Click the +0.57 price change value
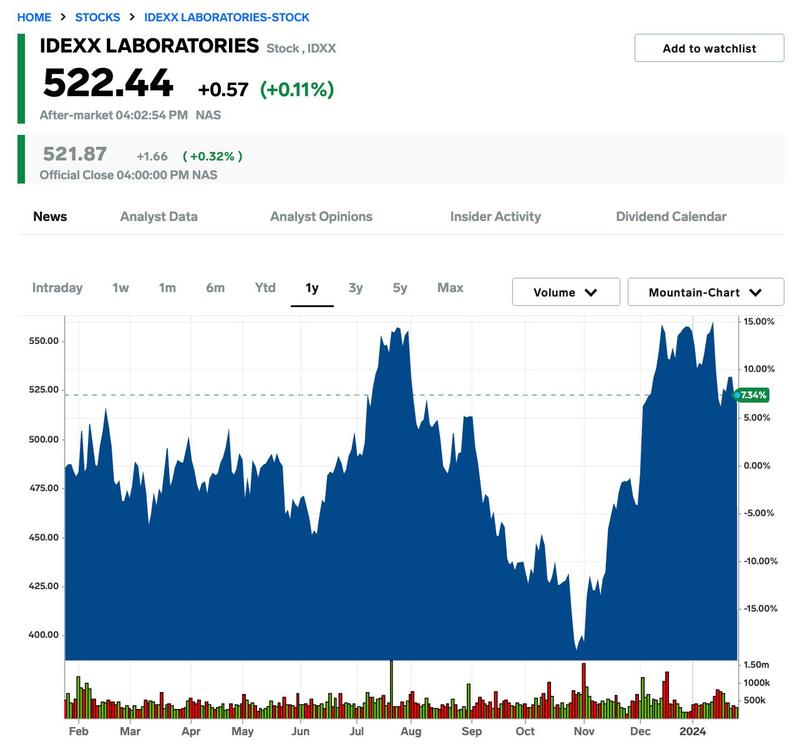The width and height of the screenshot is (800, 749). tap(223, 89)
